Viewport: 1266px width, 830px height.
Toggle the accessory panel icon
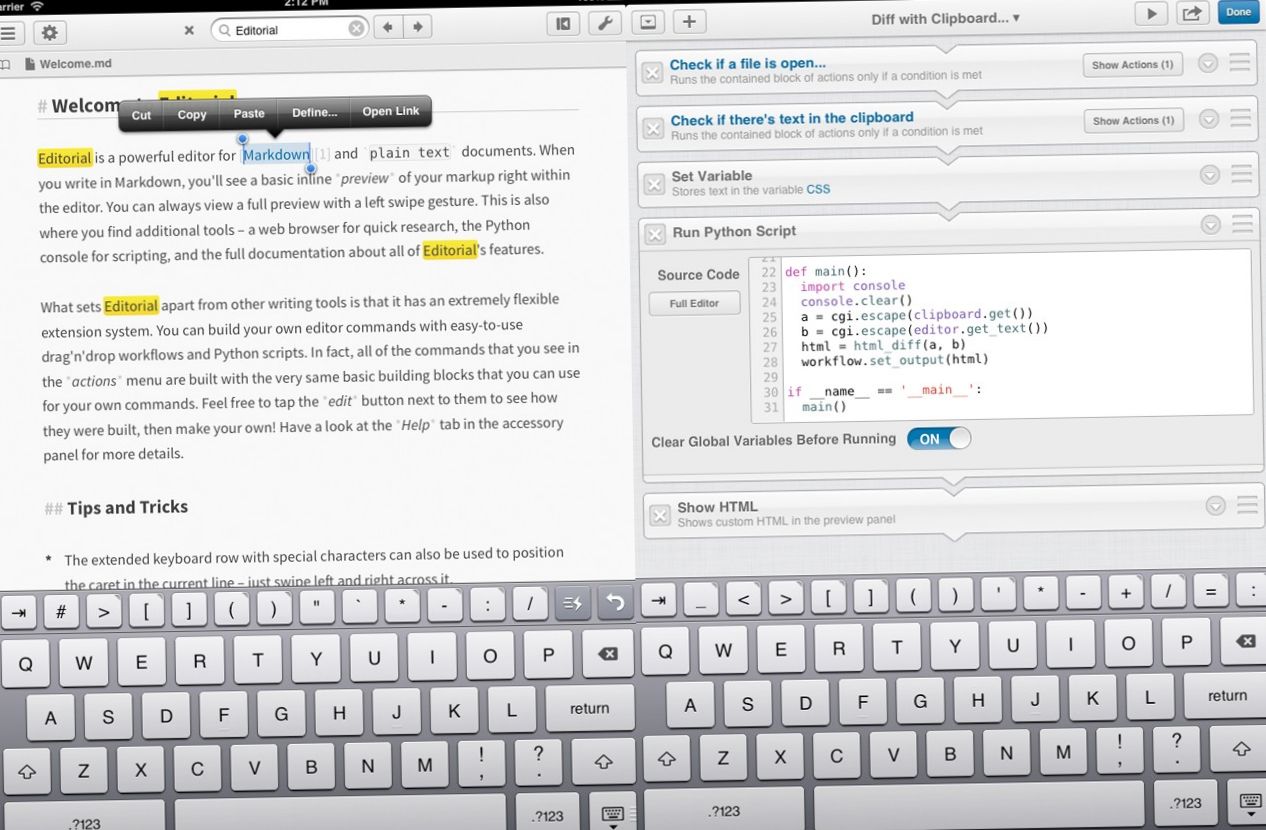pyautogui.click(x=563, y=23)
